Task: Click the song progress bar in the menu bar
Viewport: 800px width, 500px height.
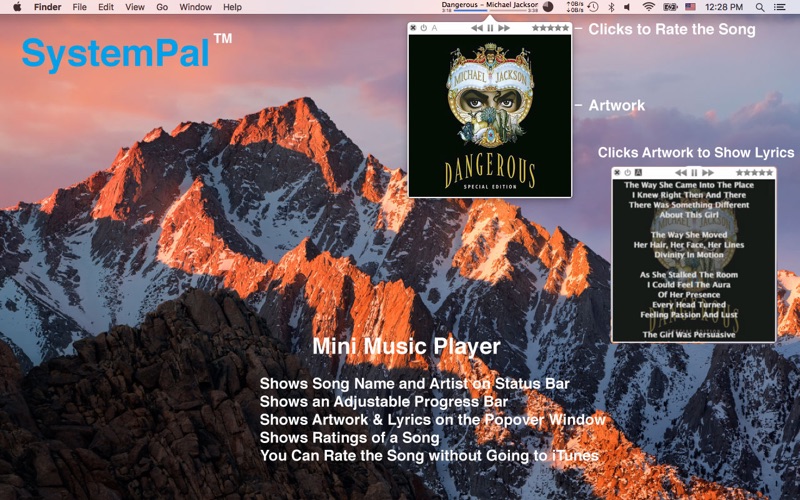Action: pyautogui.click(x=490, y=11)
